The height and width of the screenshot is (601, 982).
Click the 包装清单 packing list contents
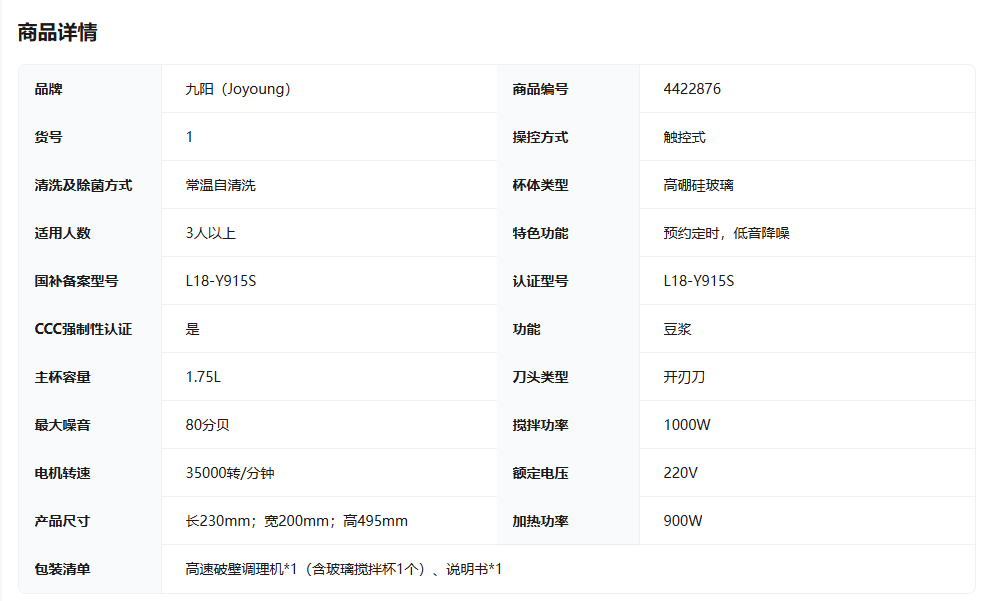(343, 569)
